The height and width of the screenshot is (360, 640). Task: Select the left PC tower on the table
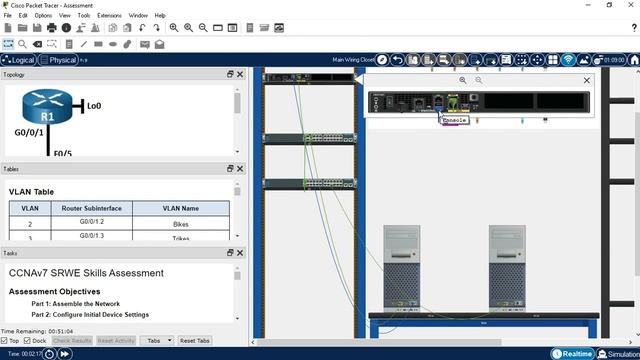point(402,268)
